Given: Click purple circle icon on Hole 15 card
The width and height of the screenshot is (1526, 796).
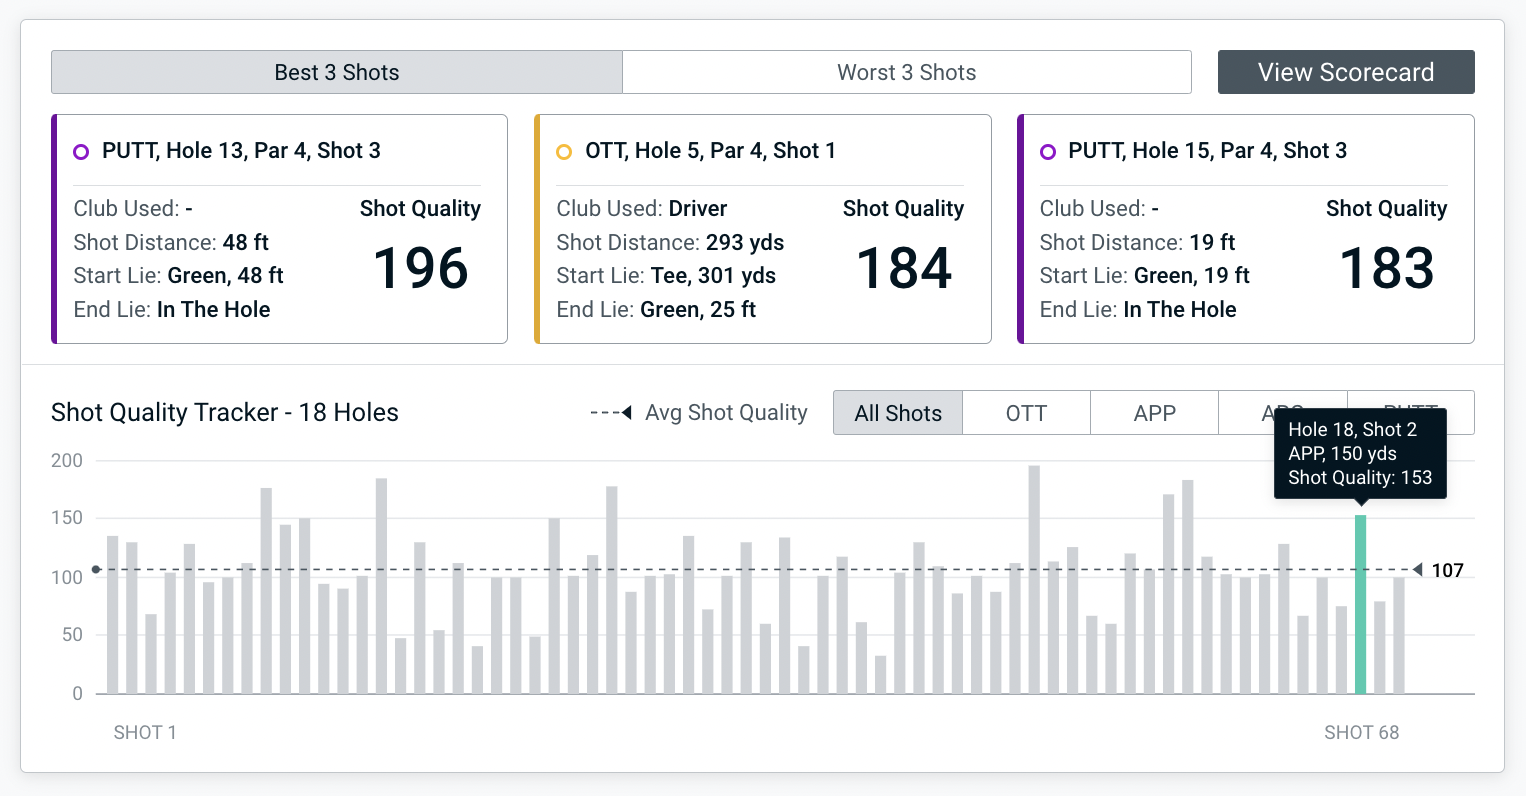Looking at the screenshot, I should (1047, 152).
